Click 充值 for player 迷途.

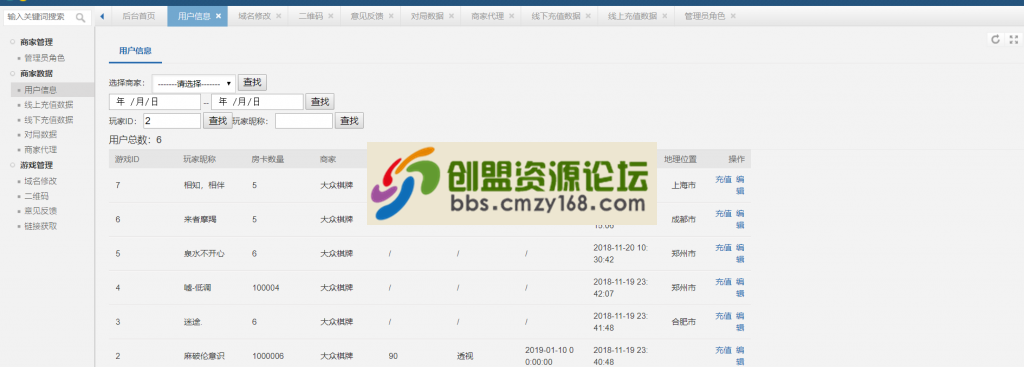coord(723,315)
